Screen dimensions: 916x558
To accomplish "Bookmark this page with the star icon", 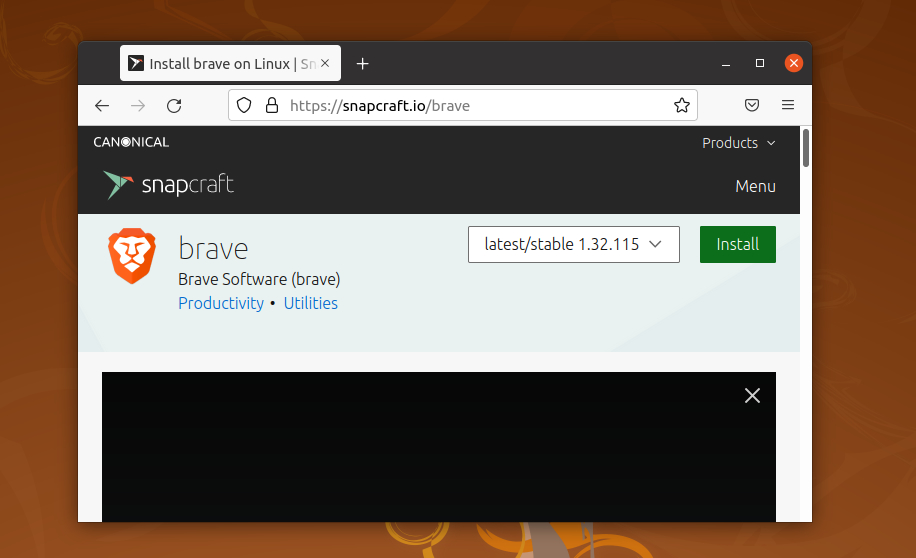I will [x=682, y=105].
